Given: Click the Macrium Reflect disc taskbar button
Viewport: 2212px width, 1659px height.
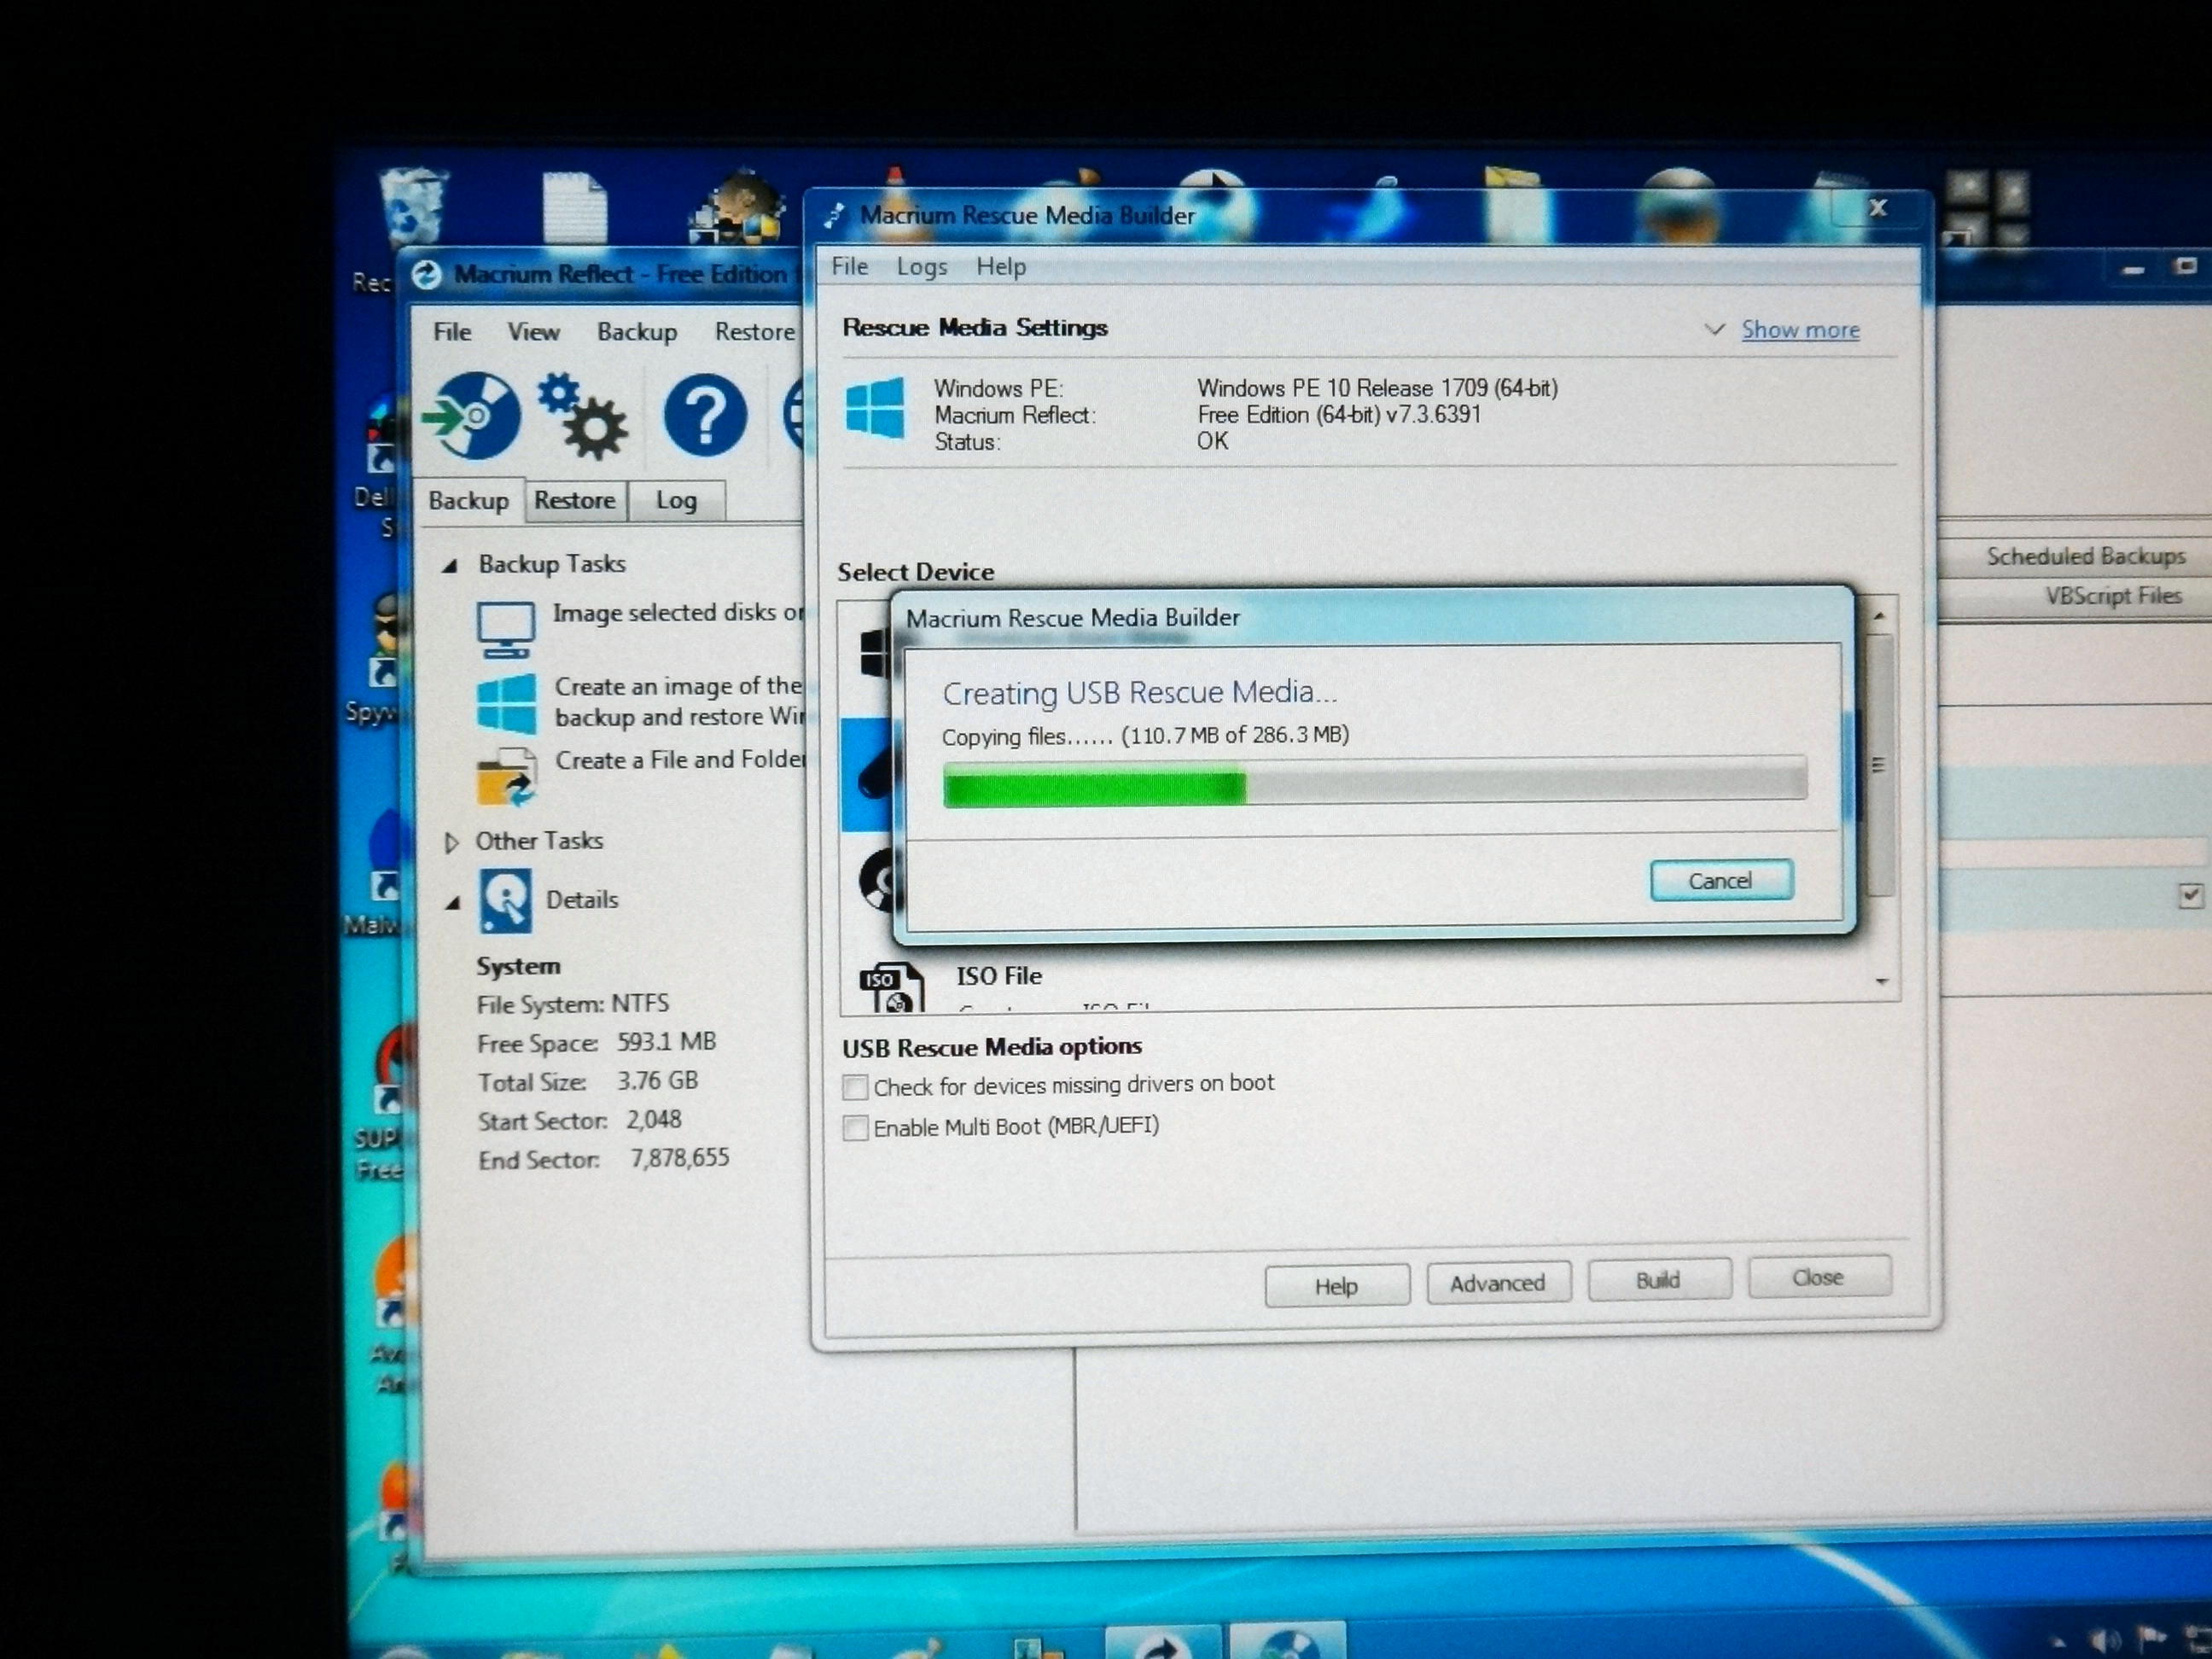Looking at the screenshot, I should point(1287,1642).
